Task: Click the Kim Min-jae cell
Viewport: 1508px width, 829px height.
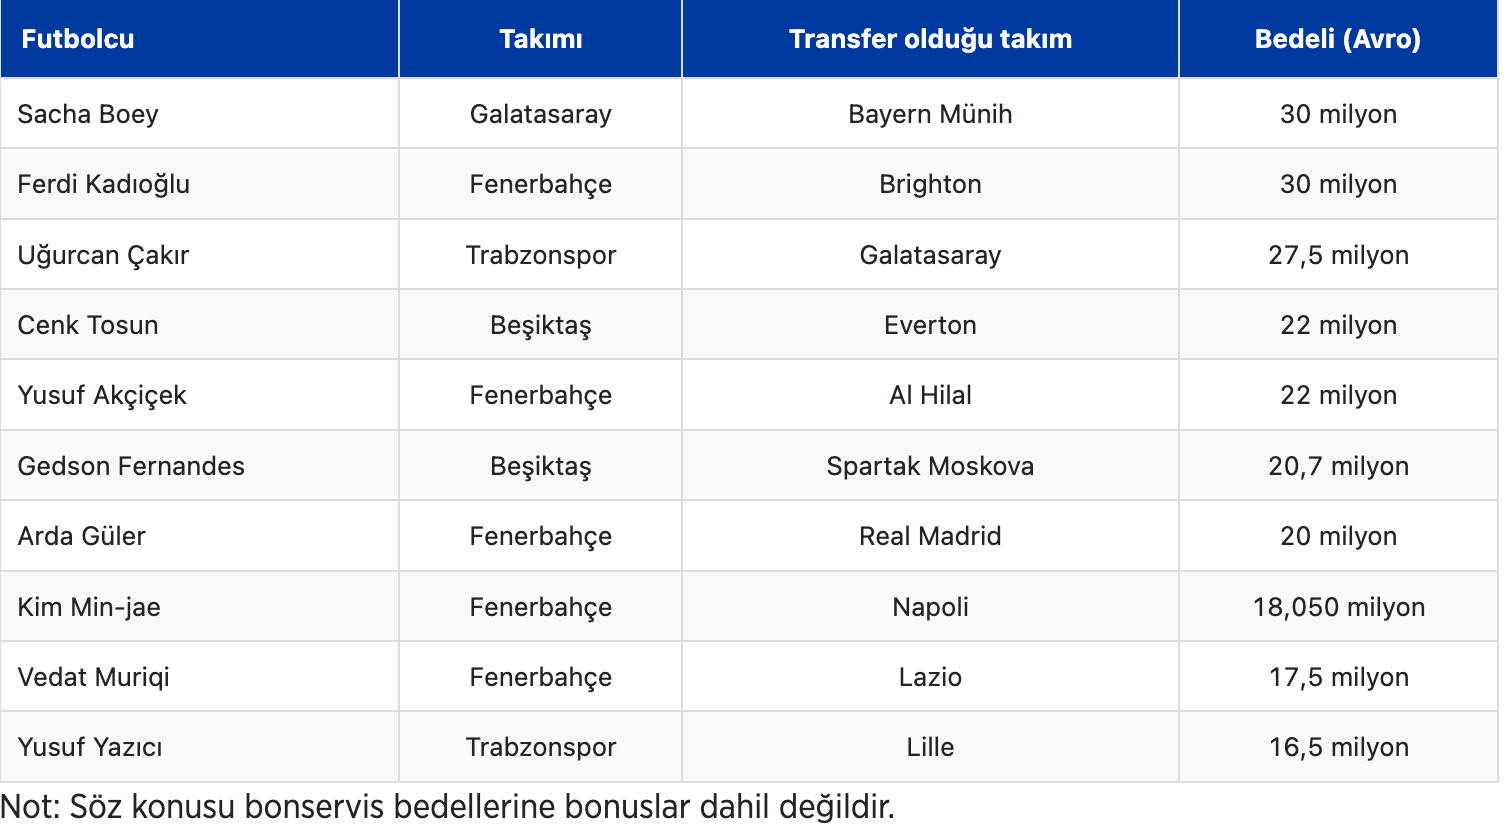Action: [x=89, y=607]
